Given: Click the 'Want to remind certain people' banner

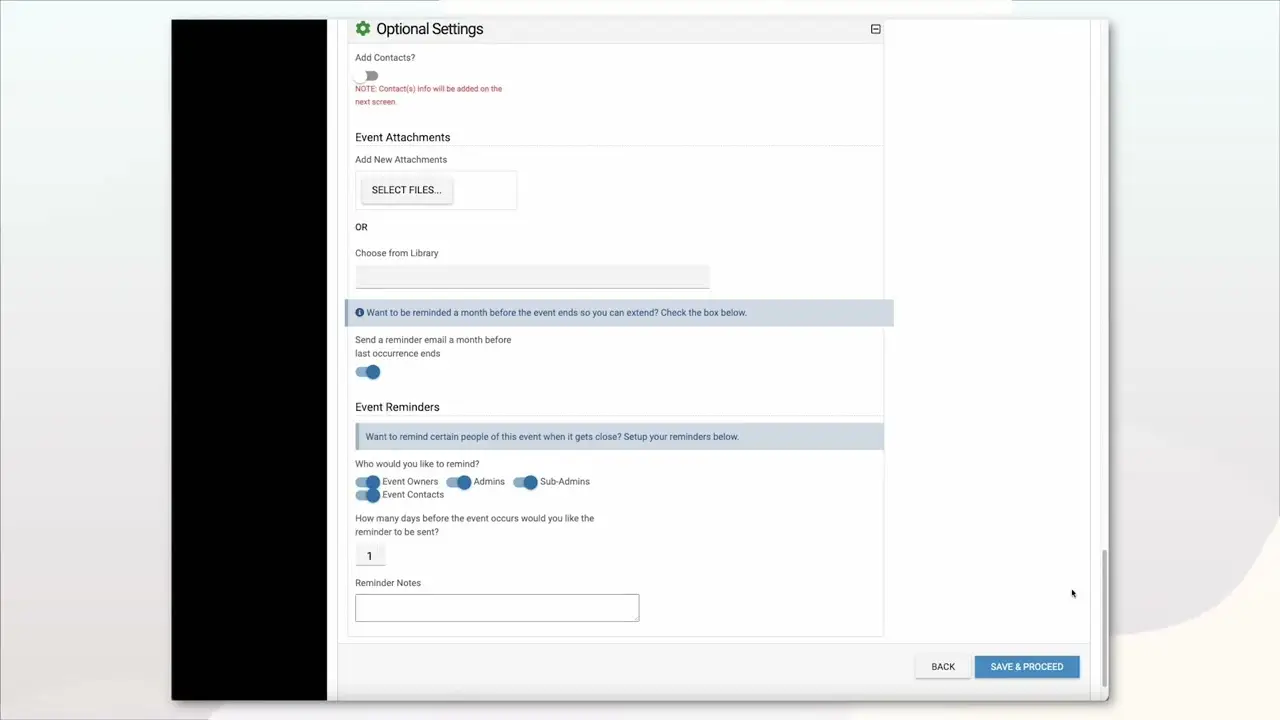Looking at the screenshot, I should pyautogui.click(x=619, y=437).
